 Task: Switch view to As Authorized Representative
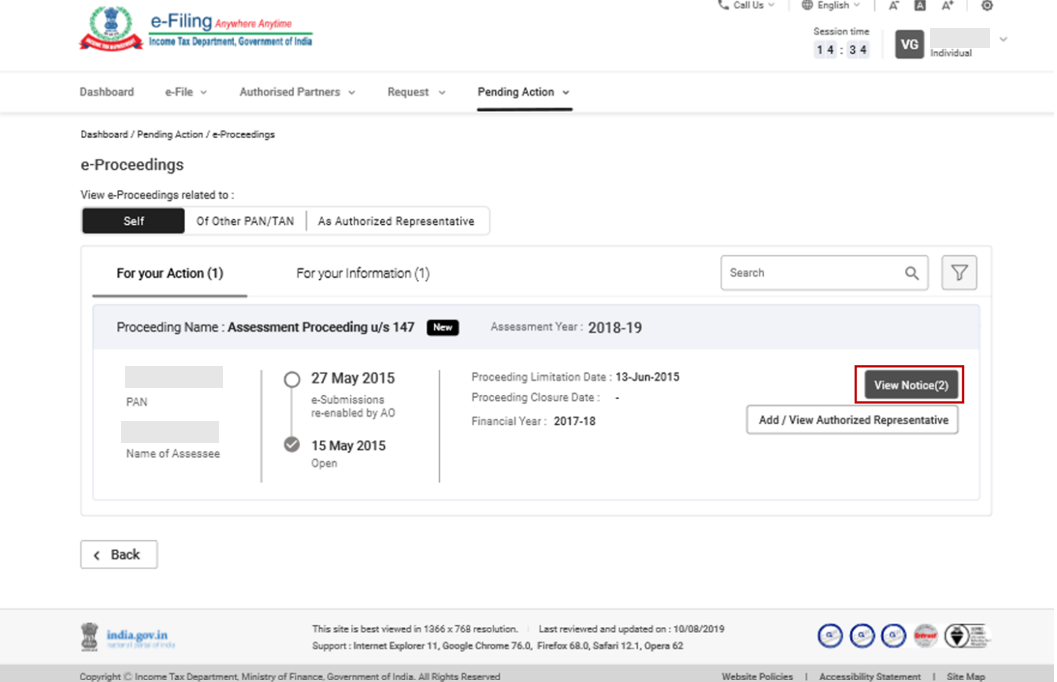pos(396,221)
